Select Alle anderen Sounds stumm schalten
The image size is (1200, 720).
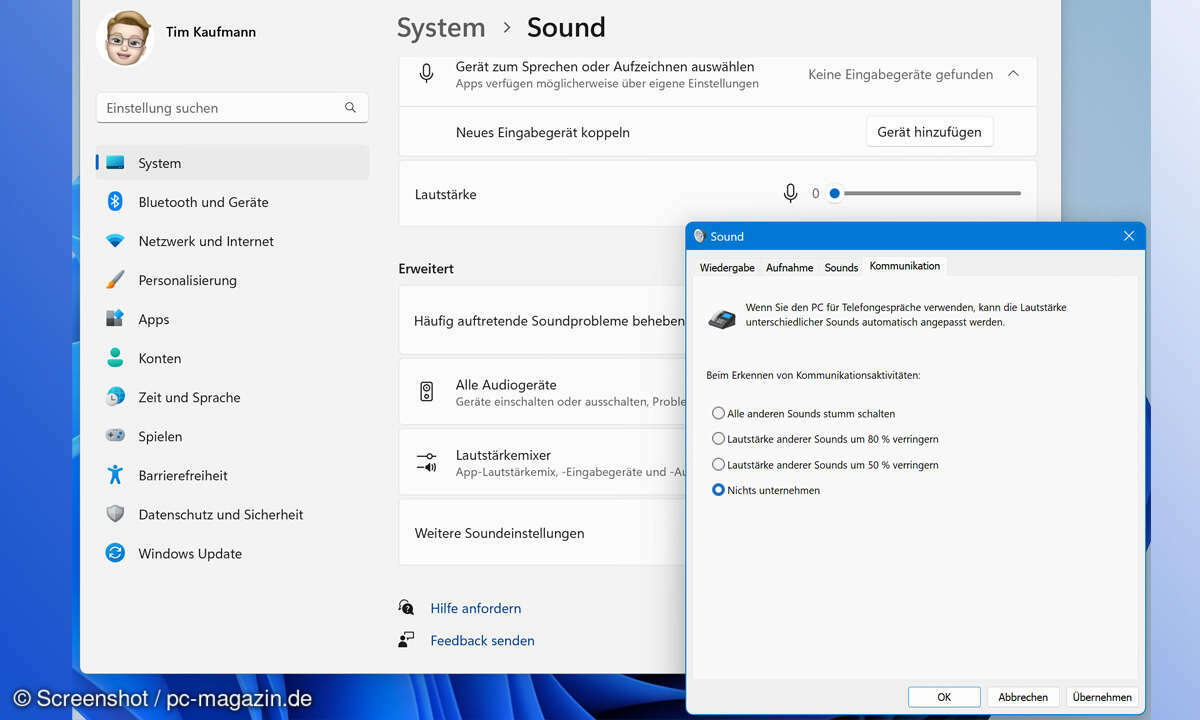[x=718, y=413]
